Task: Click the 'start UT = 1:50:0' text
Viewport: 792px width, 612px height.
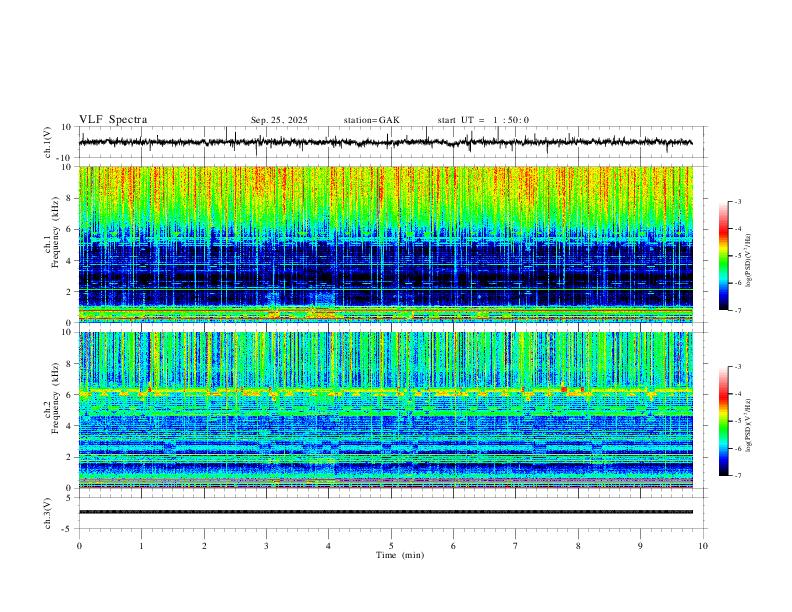Action: 483,120
